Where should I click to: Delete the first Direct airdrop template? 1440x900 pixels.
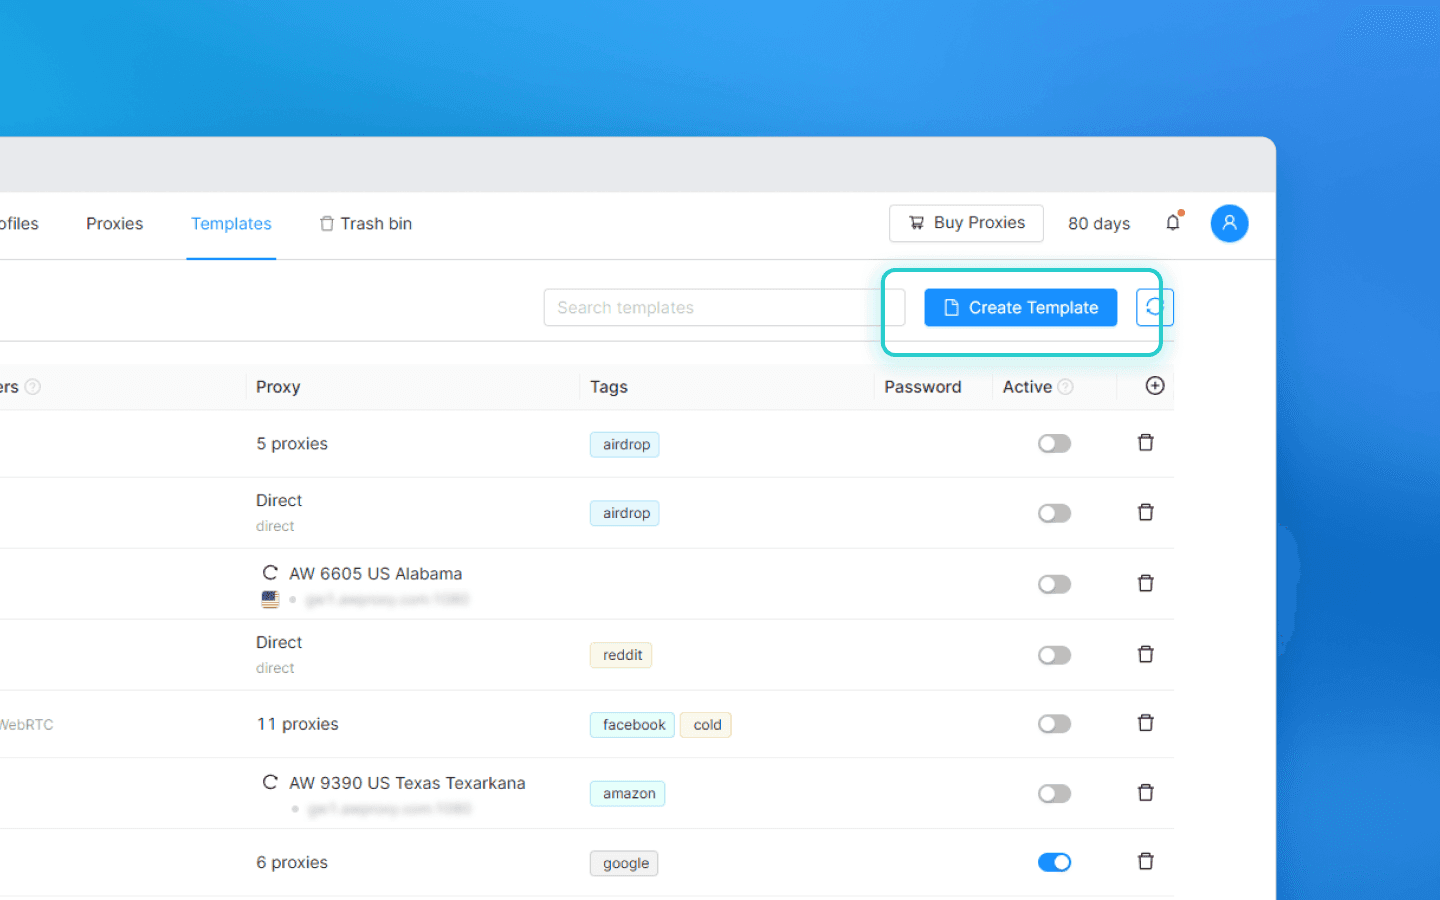point(1146,513)
